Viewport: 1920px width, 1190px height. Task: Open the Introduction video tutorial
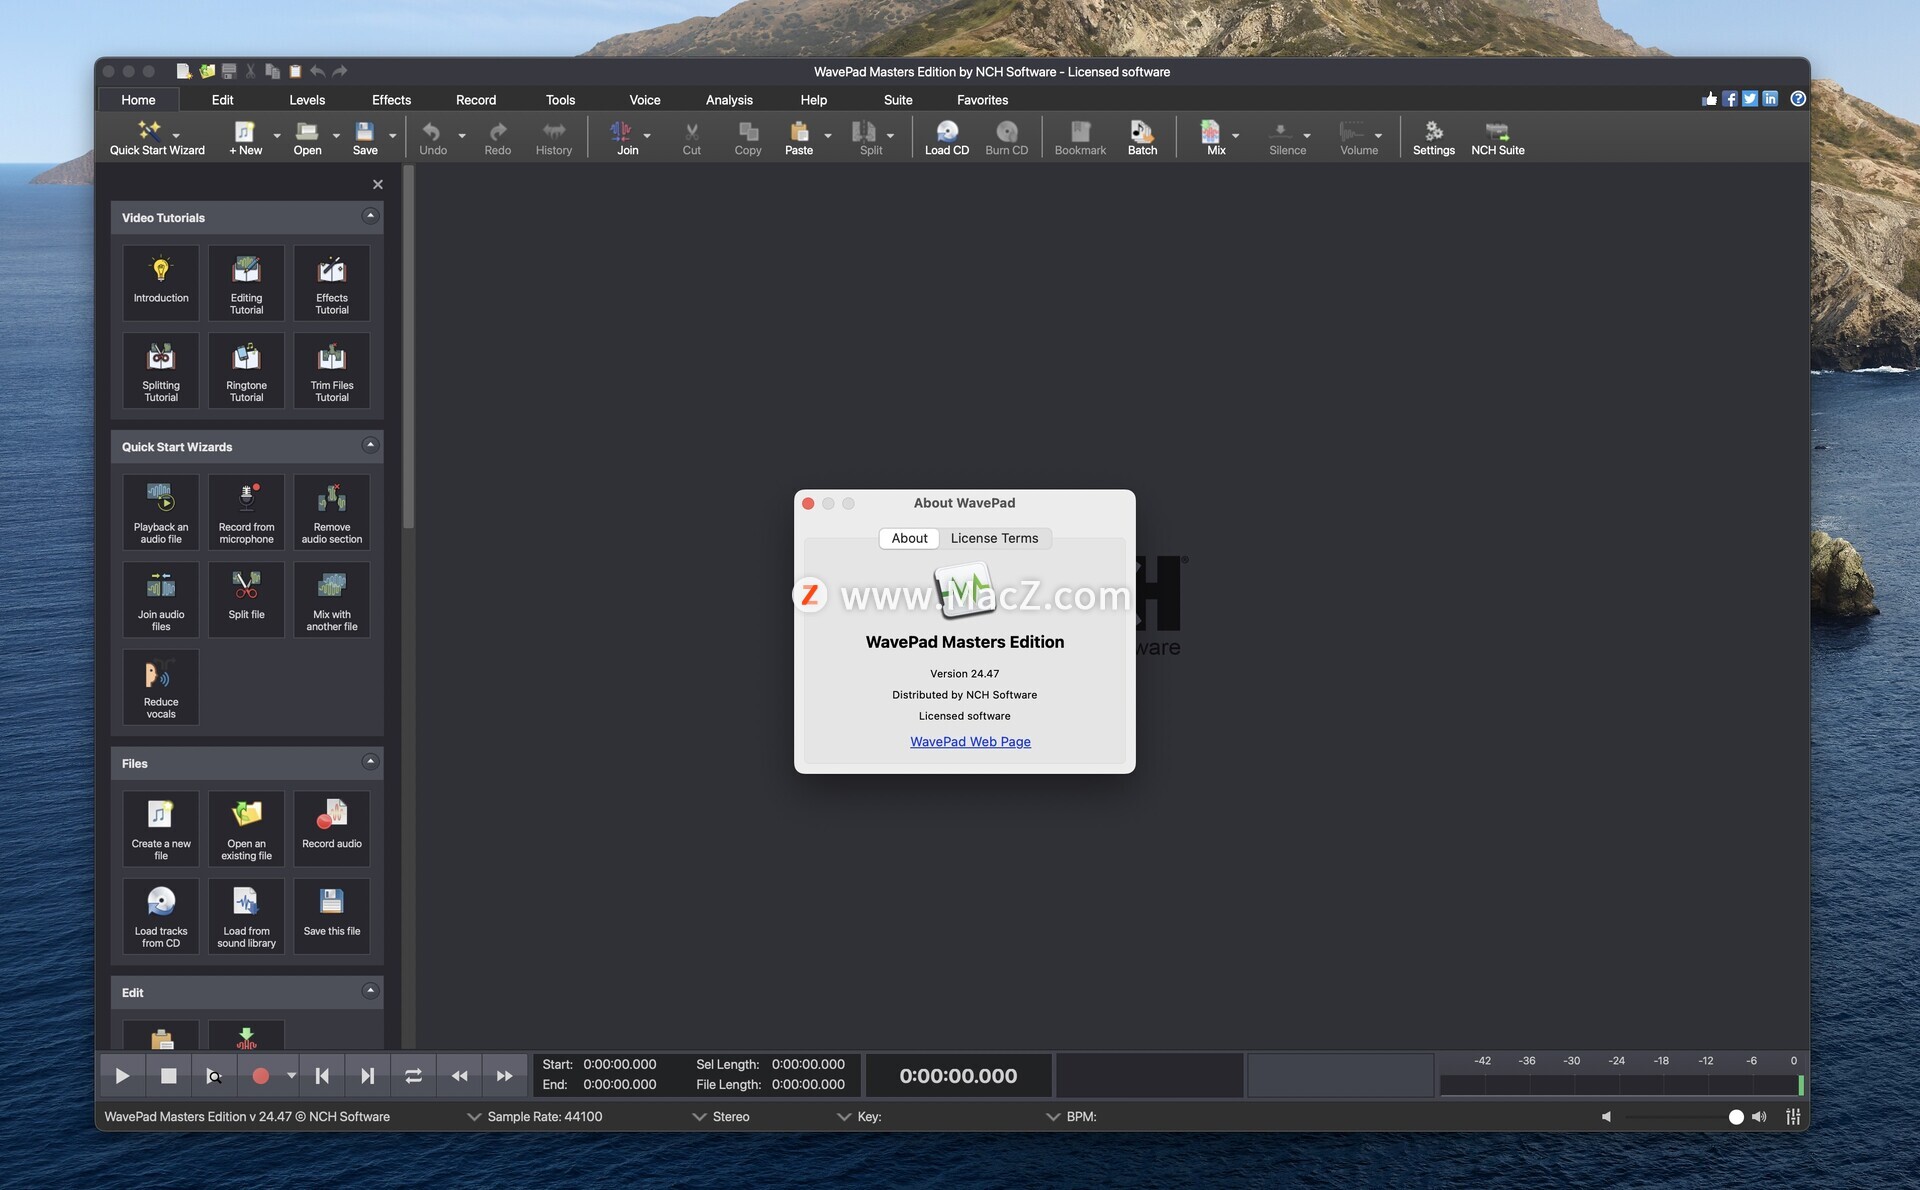161,283
